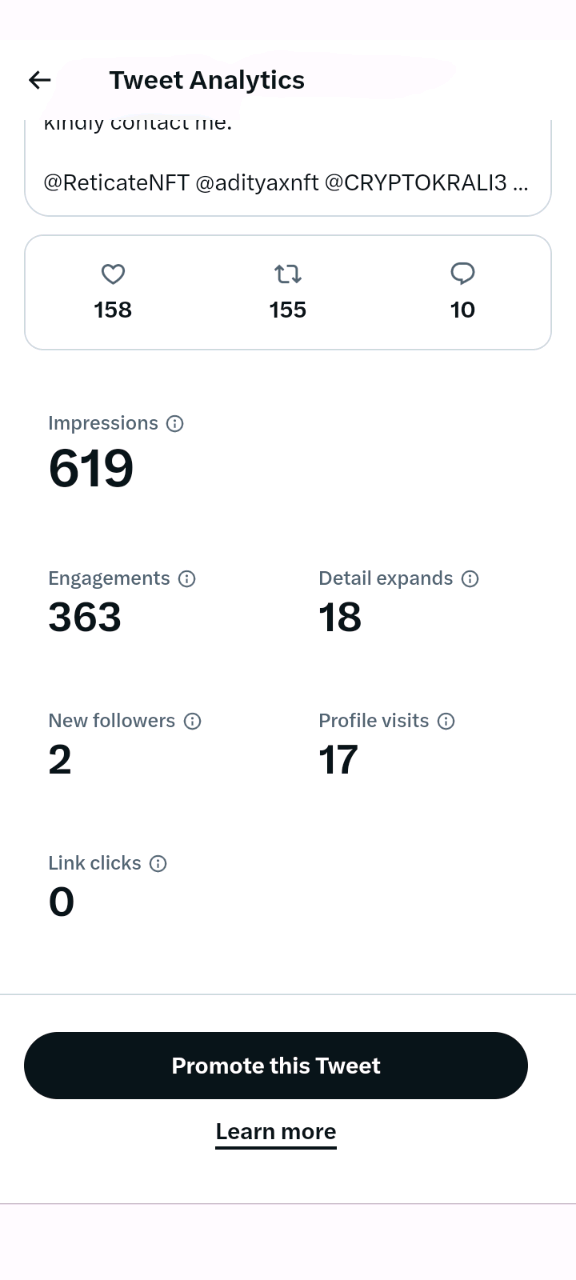Tap the back arrow icon
Image resolution: width=576 pixels, height=1280 pixels.
39,80
